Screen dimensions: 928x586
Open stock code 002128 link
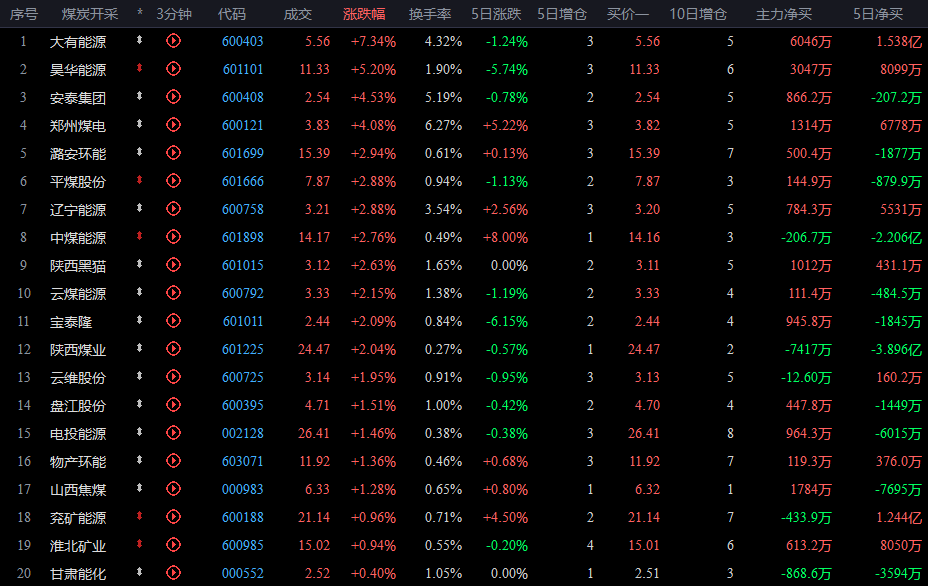coord(243,433)
